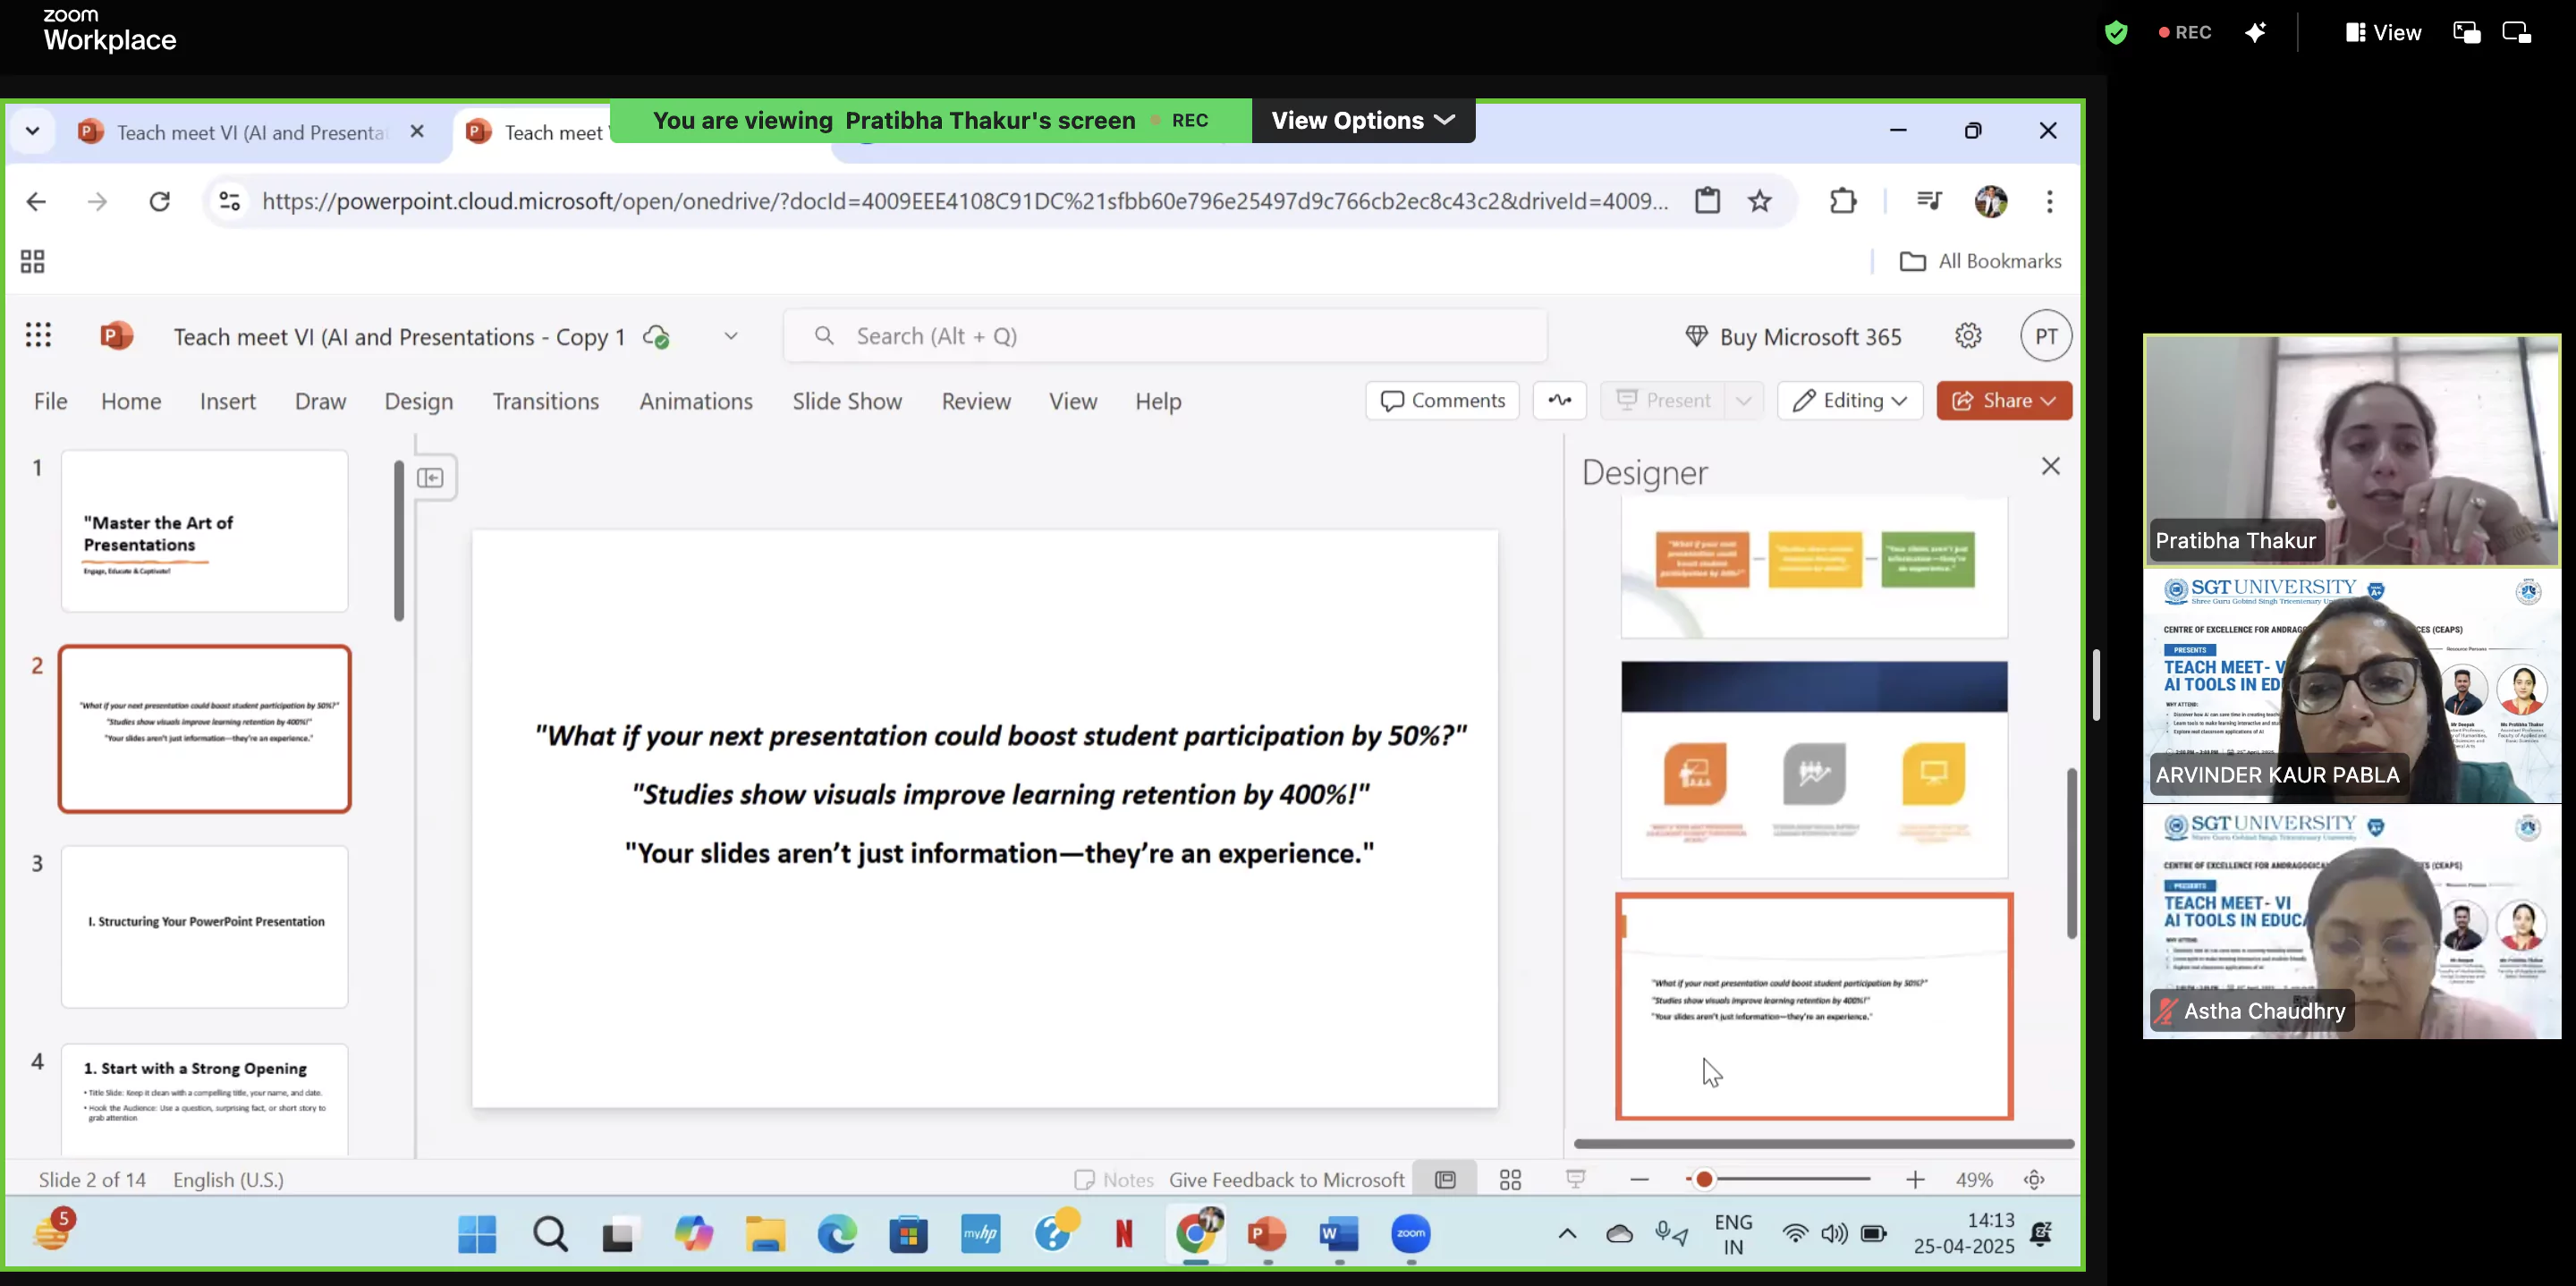
Task: Start slideshow from status bar icon
Action: coord(1576,1180)
